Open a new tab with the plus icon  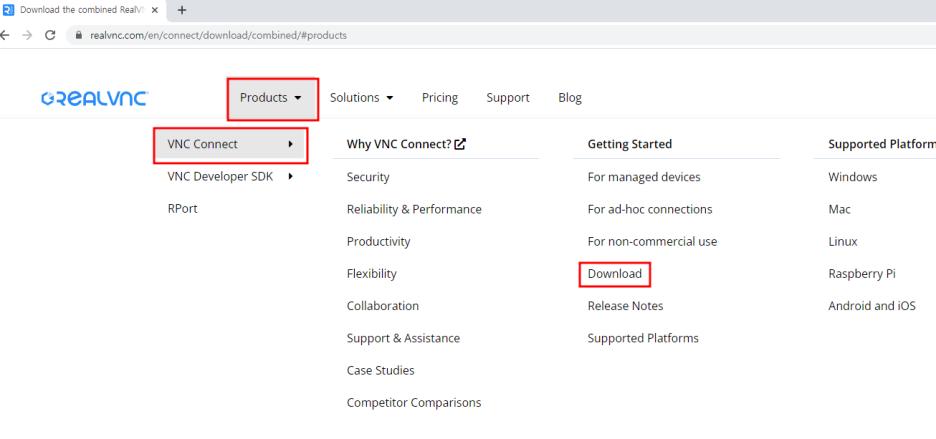coord(182,10)
